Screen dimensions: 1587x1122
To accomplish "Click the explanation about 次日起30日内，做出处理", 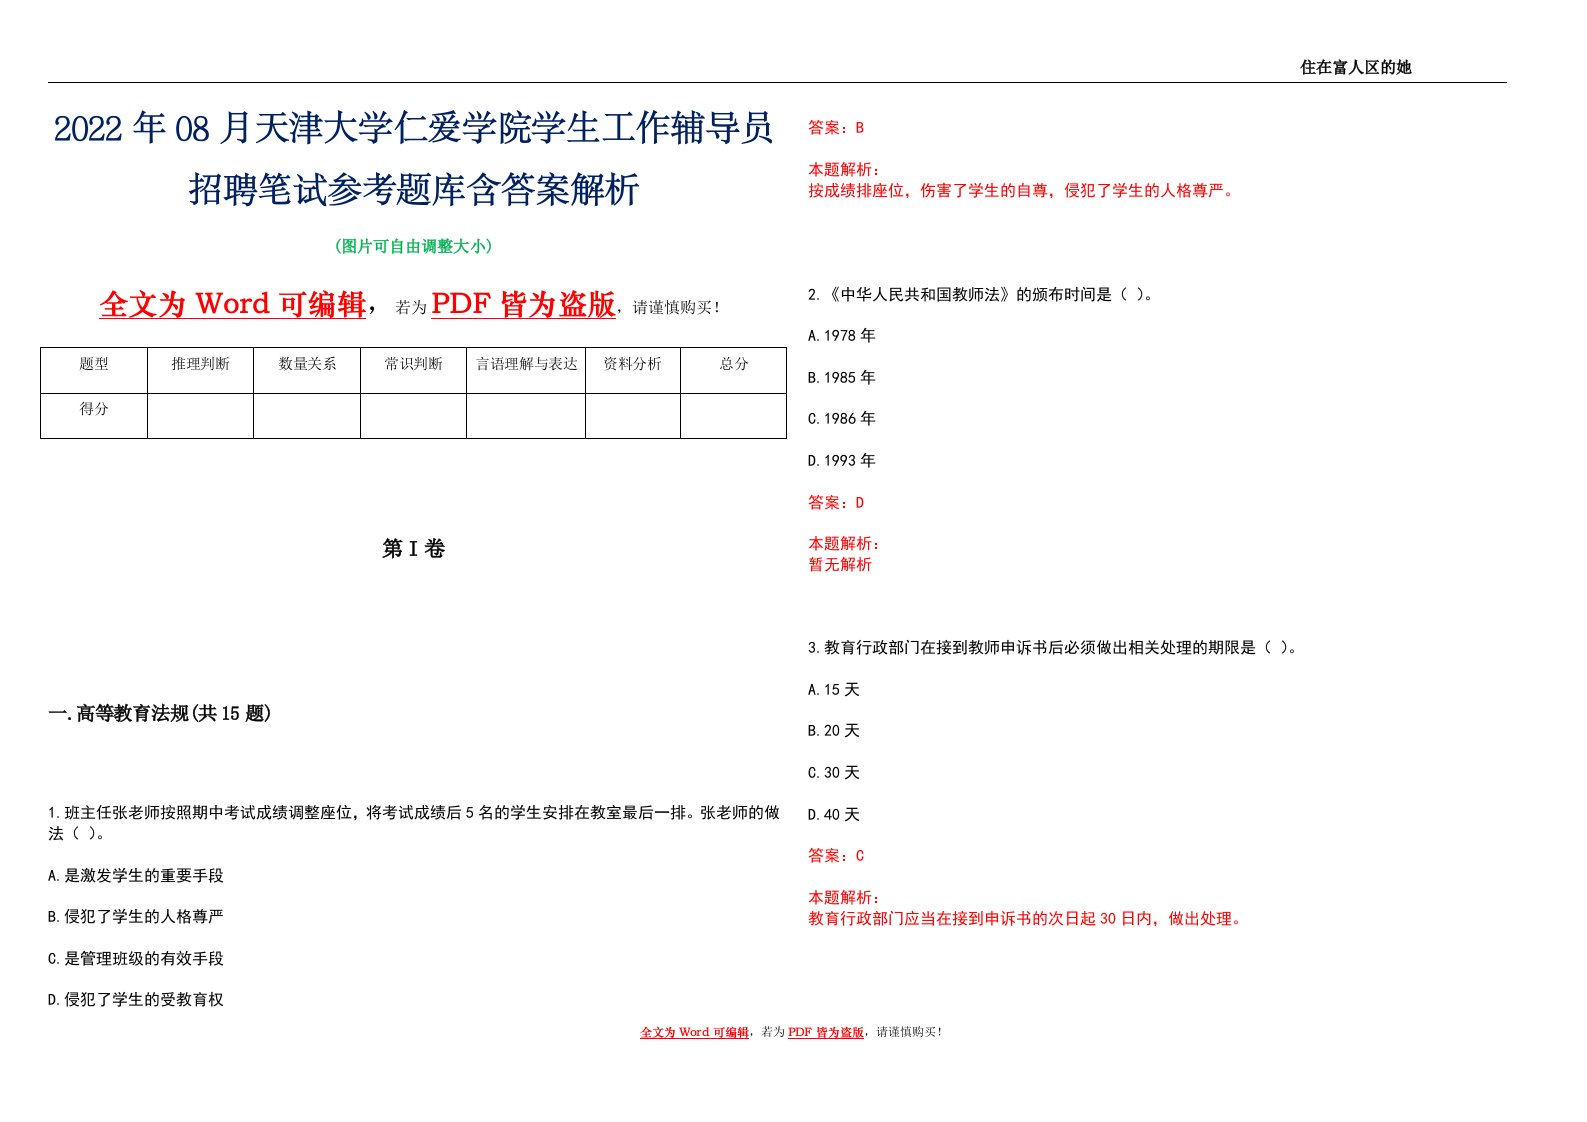I will point(1027,918).
